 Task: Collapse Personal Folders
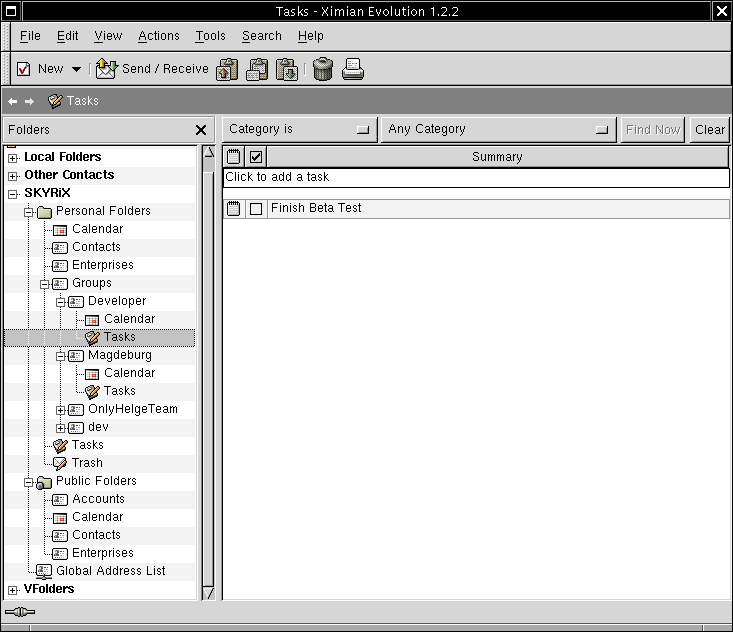point(29,212)
